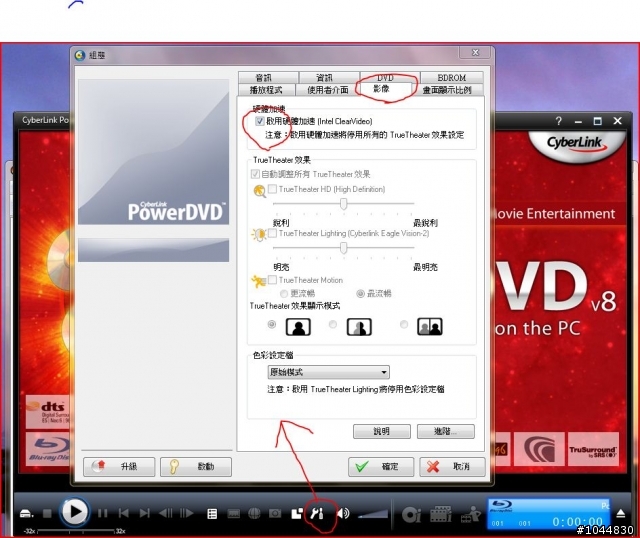The height and width of the screenshot is (538, 640).
Task: Confirm settings with the 確定 button
Action: 381,466
